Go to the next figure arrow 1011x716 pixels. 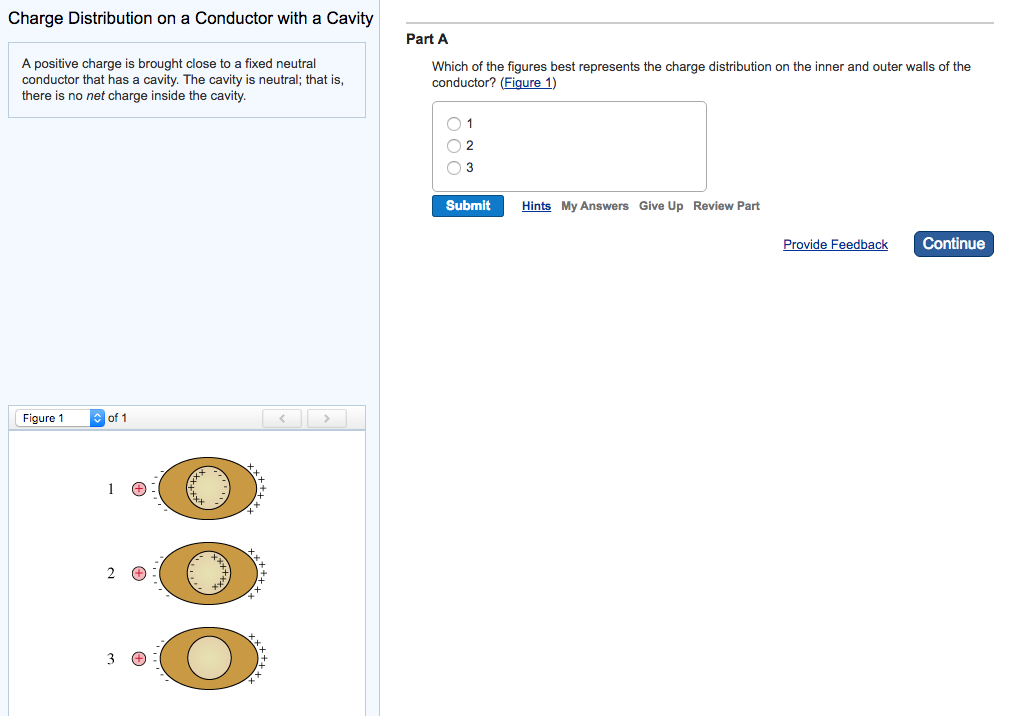326,418
